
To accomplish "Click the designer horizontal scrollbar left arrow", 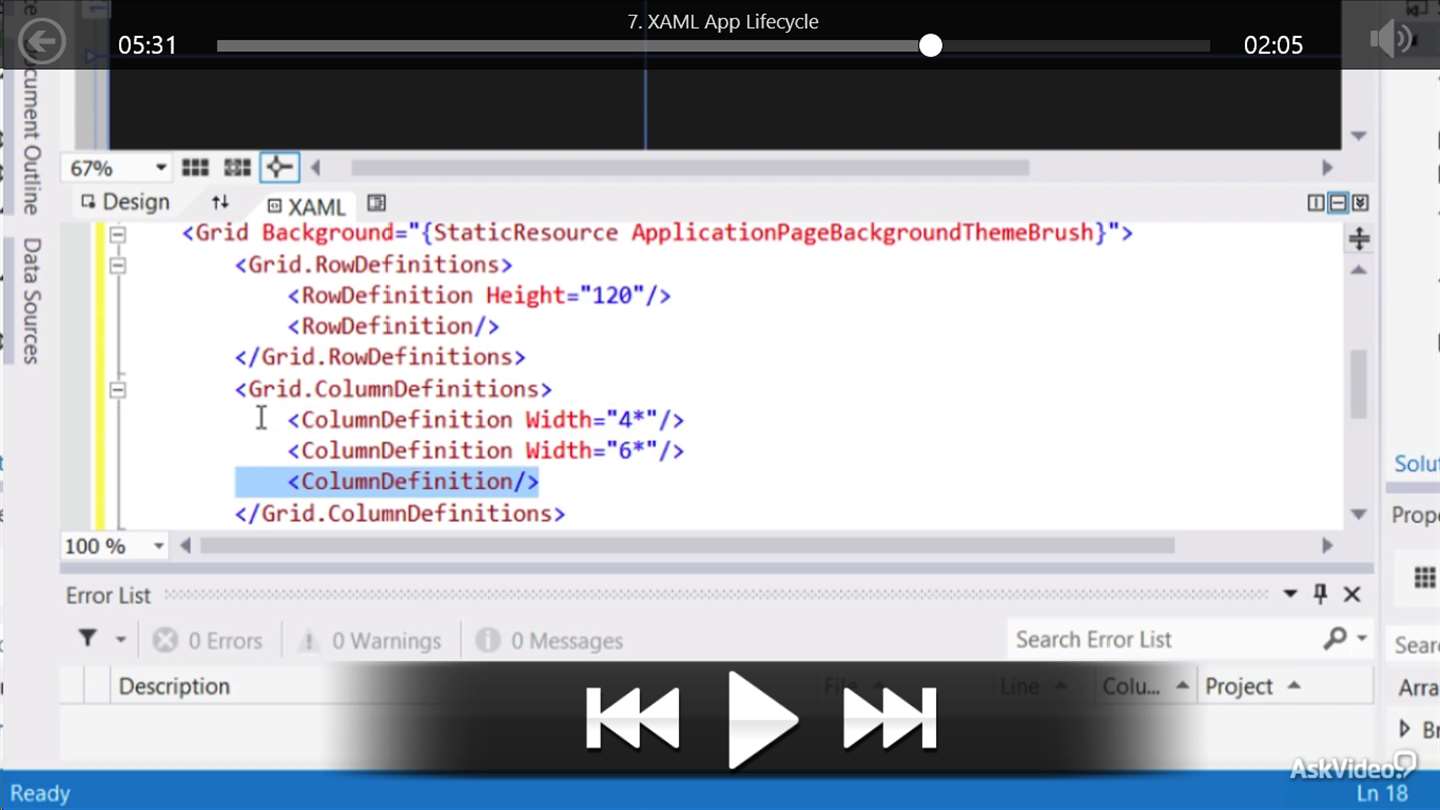I will tap(316, 168).
